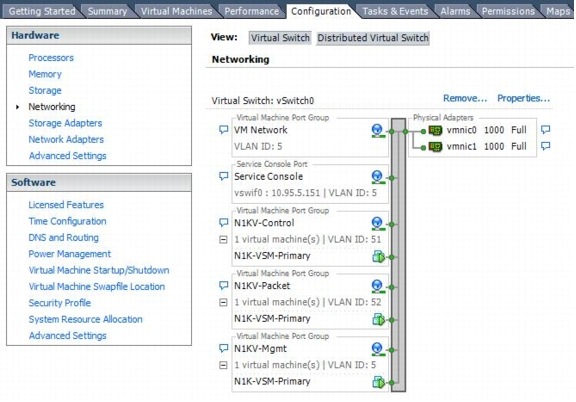Open Memory under Hardware
Screen dimensions: 576x402
click(45, 74)
